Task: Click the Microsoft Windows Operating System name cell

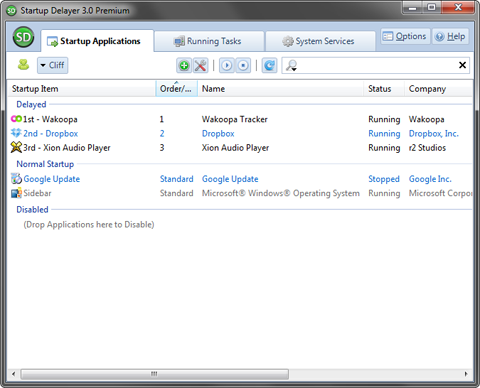Action: pos(281,193)
